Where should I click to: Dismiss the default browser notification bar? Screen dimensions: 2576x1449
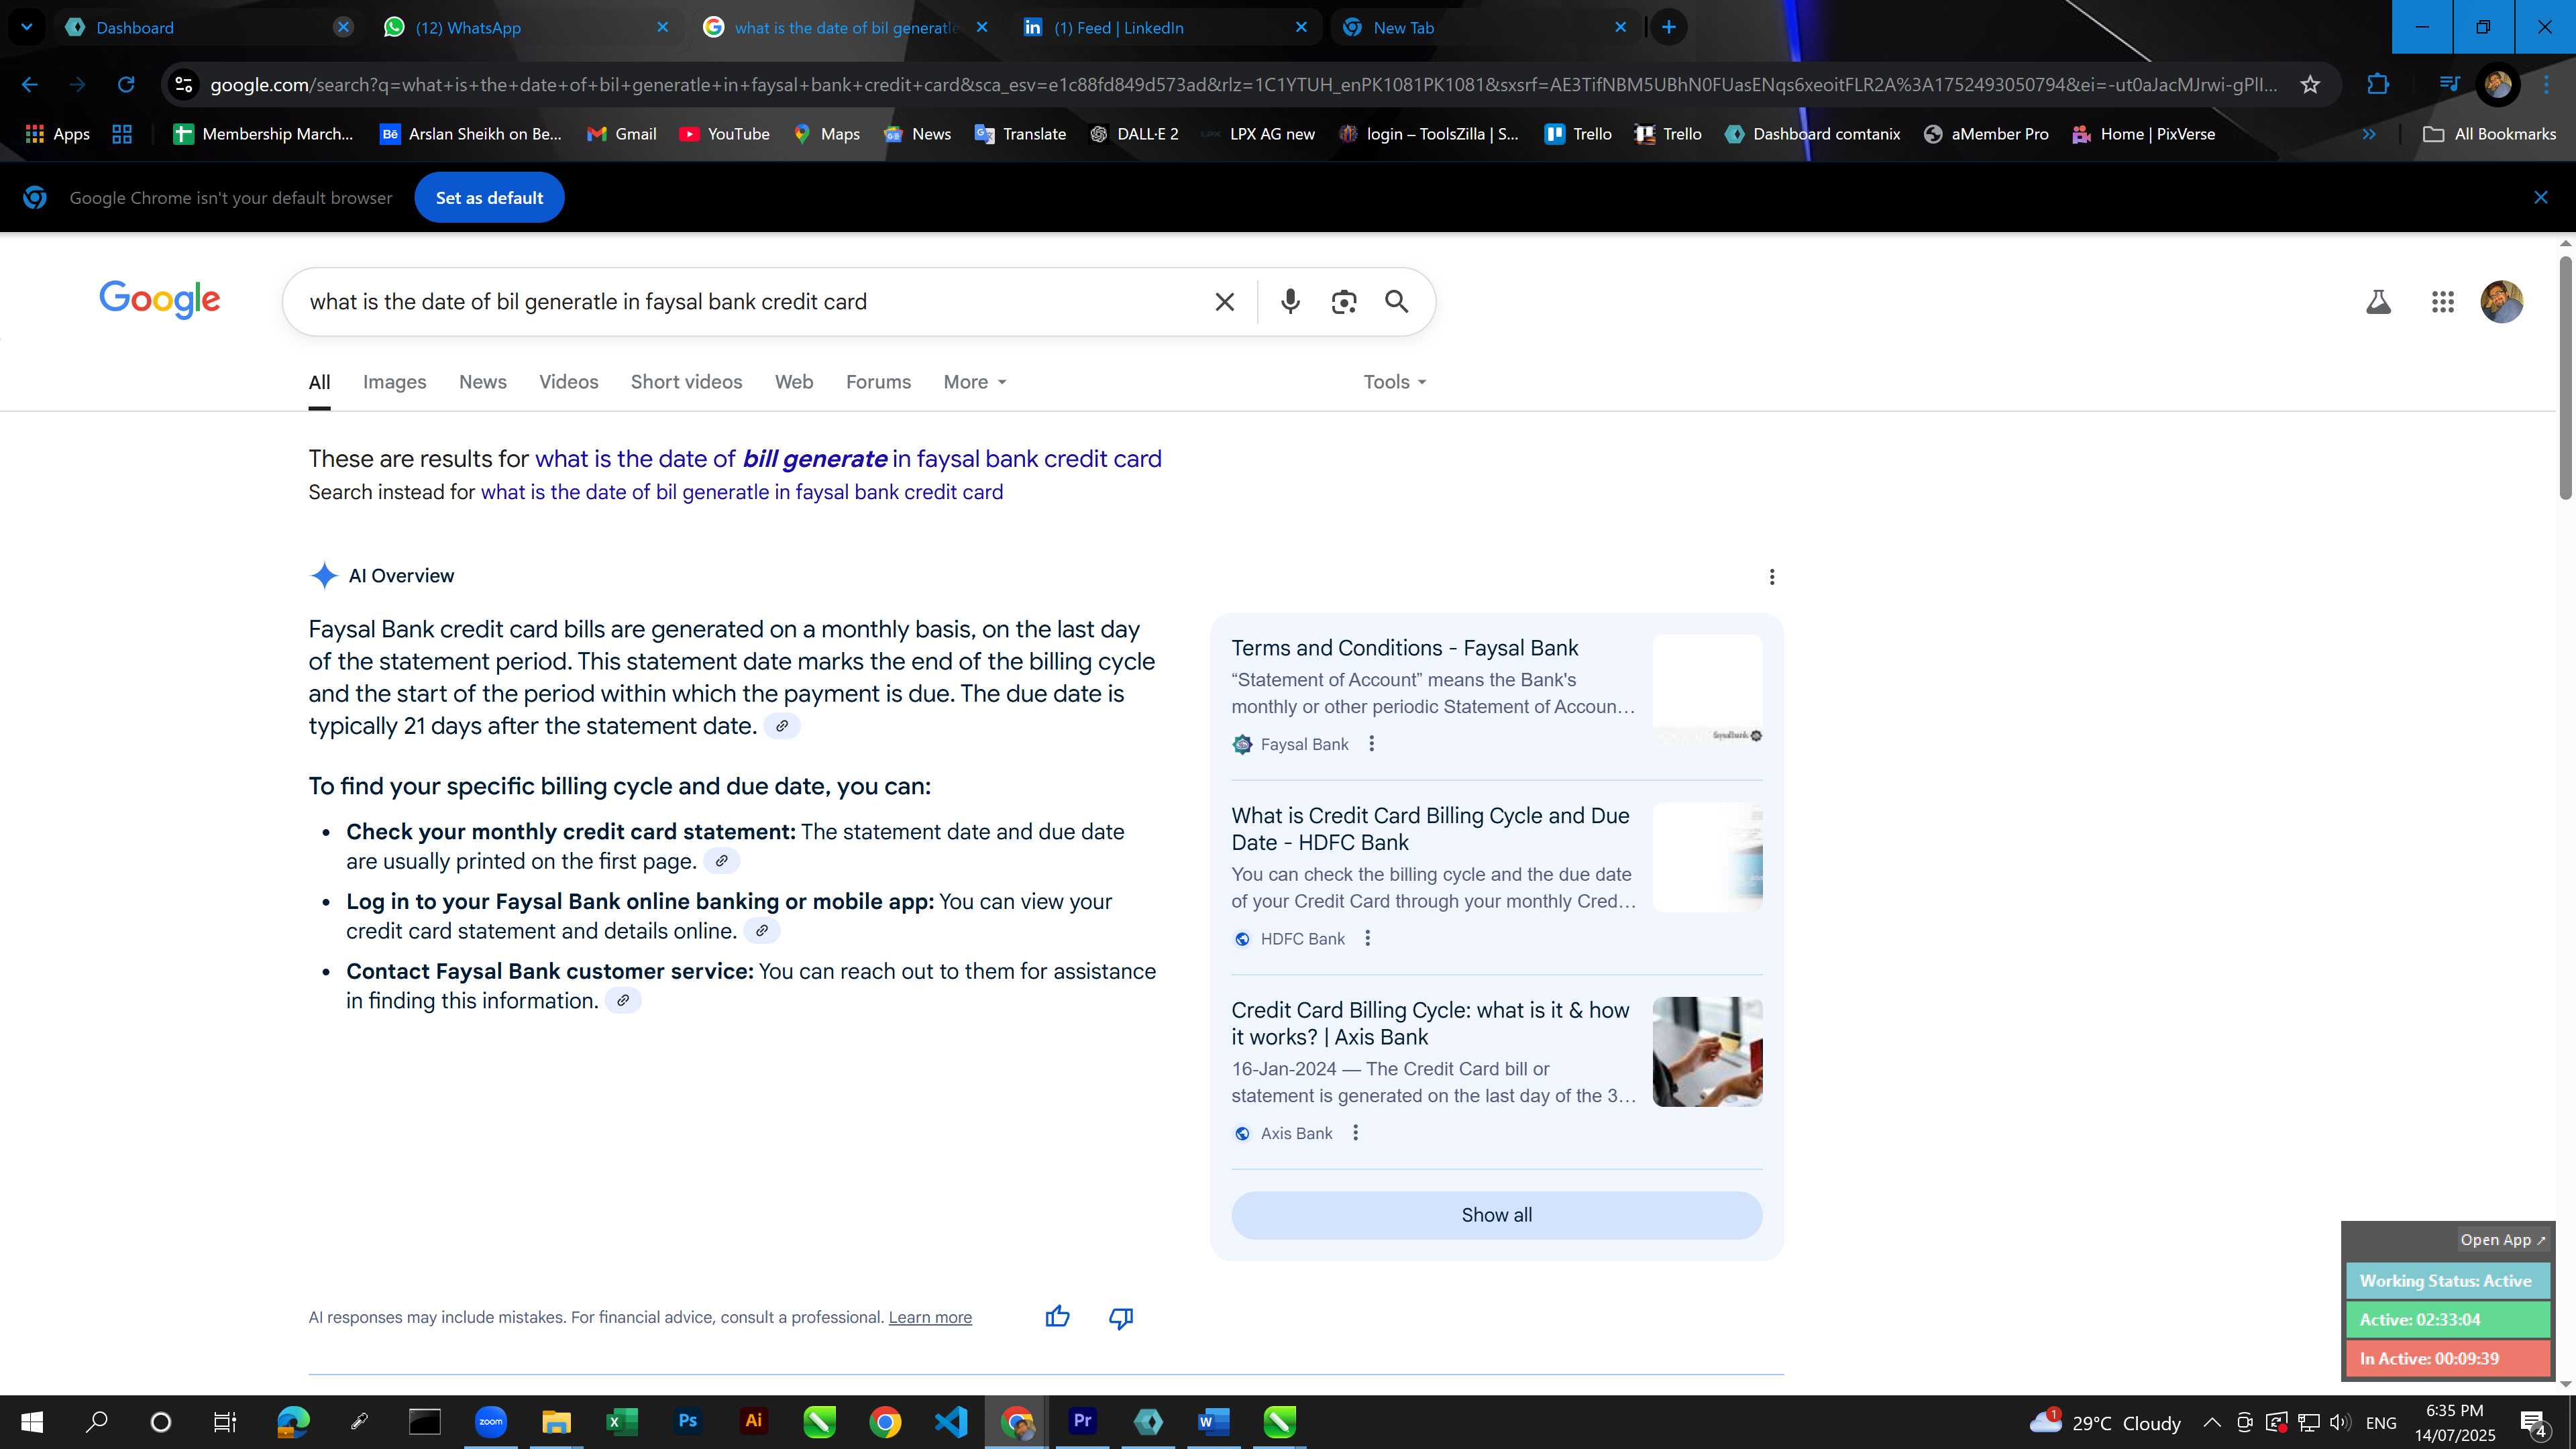pyautogui.click(x=2540, y=198)
